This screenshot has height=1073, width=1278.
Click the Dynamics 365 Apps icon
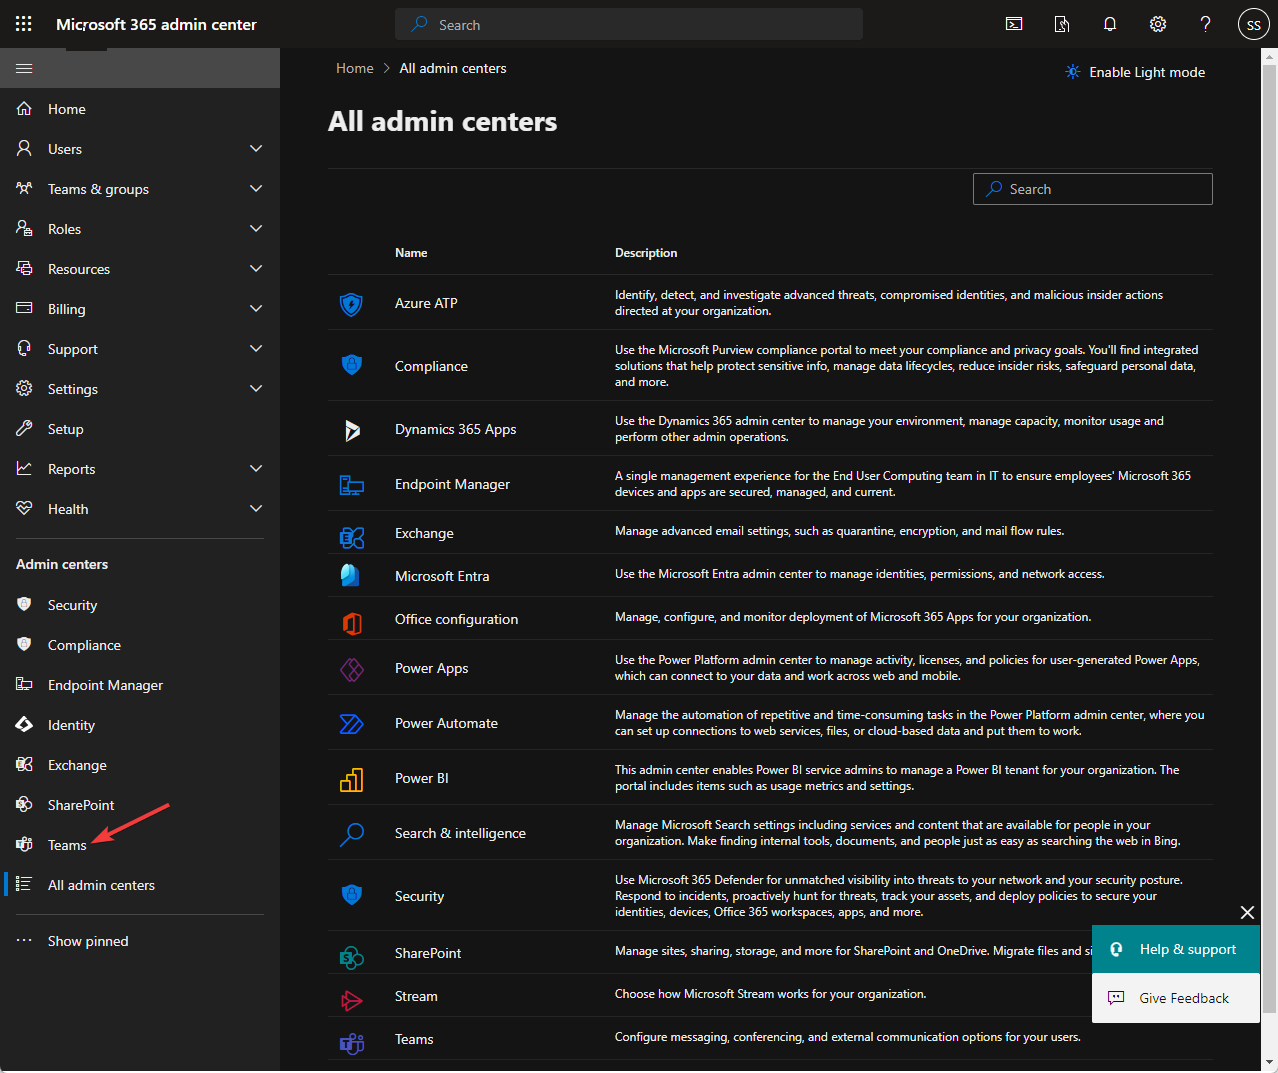pos(352,429)
